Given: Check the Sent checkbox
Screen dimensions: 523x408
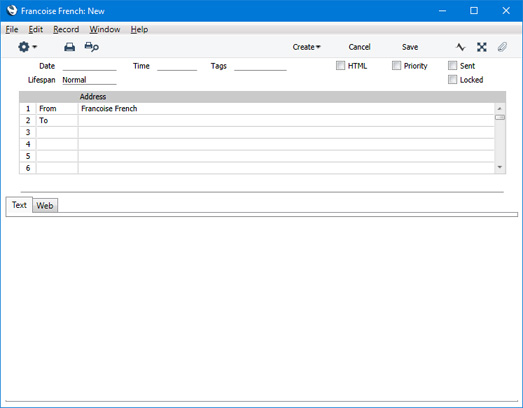Looking at the screenshot, I should [x=452, y=65].
